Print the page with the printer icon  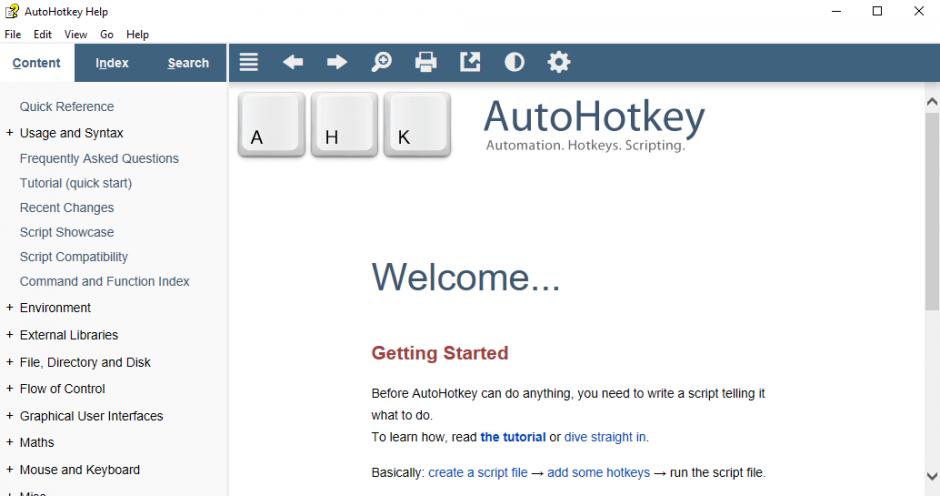tap(426, 62)
